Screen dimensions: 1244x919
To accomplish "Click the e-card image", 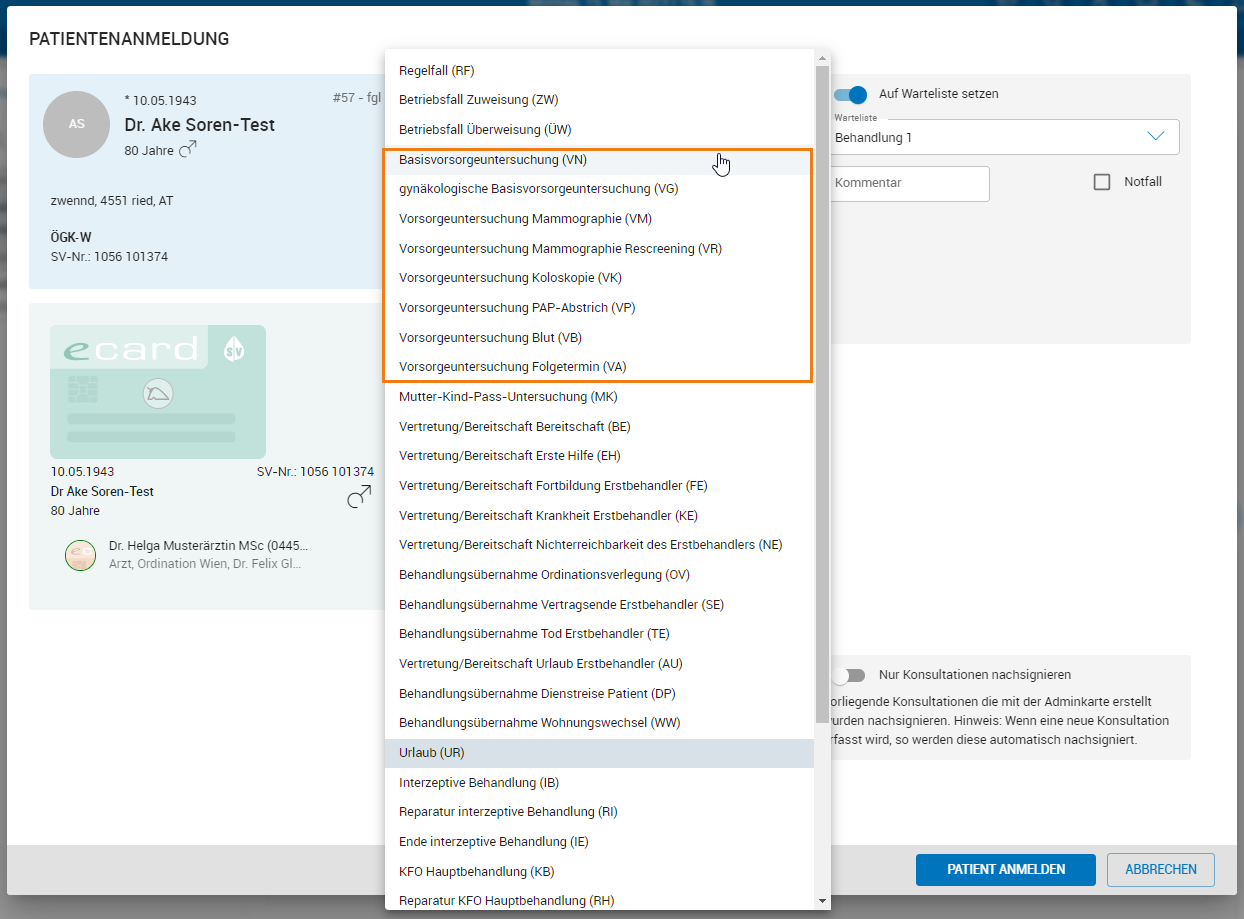I will click(x=158, y=391).
